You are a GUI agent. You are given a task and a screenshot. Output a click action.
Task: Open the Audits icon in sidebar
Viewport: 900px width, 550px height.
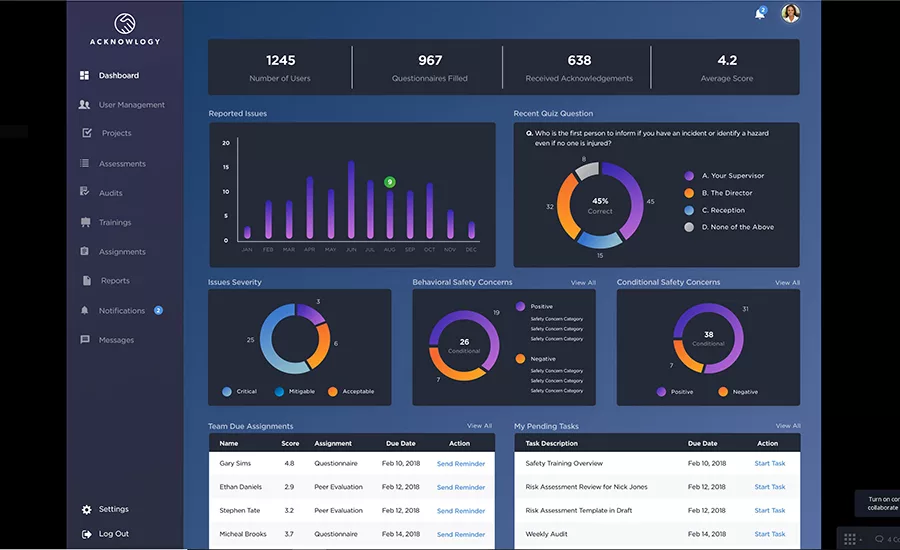pyautogui.click(x=84, y=192)
